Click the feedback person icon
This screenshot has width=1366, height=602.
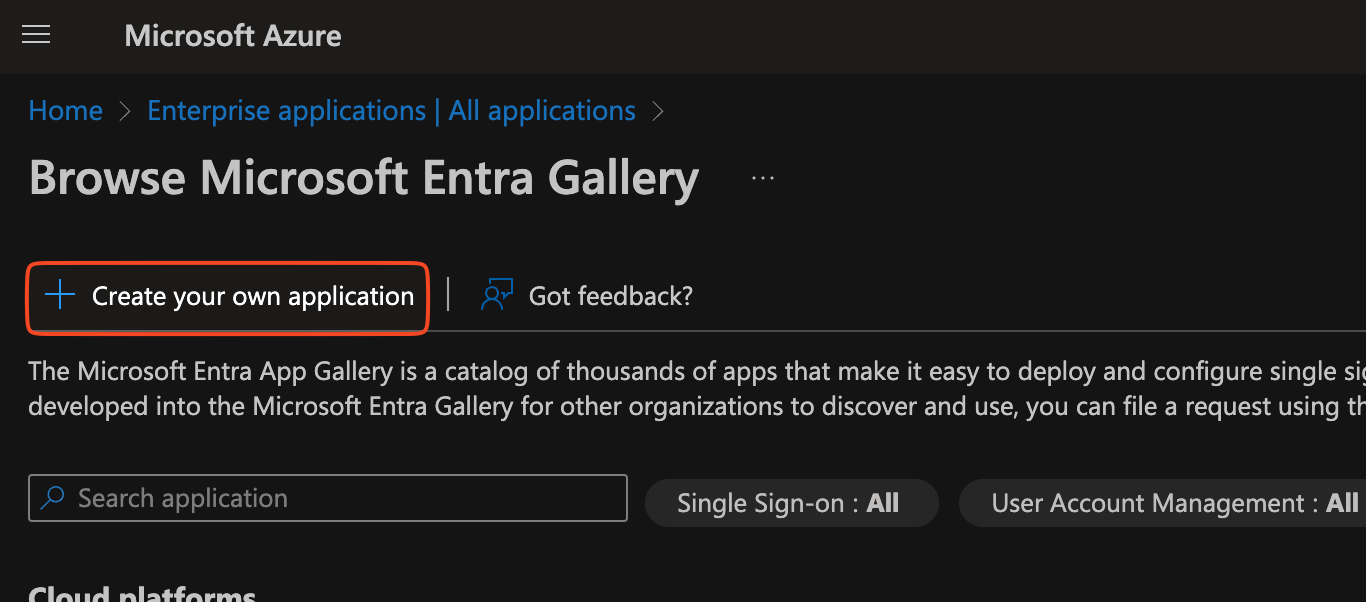(496, 296)
